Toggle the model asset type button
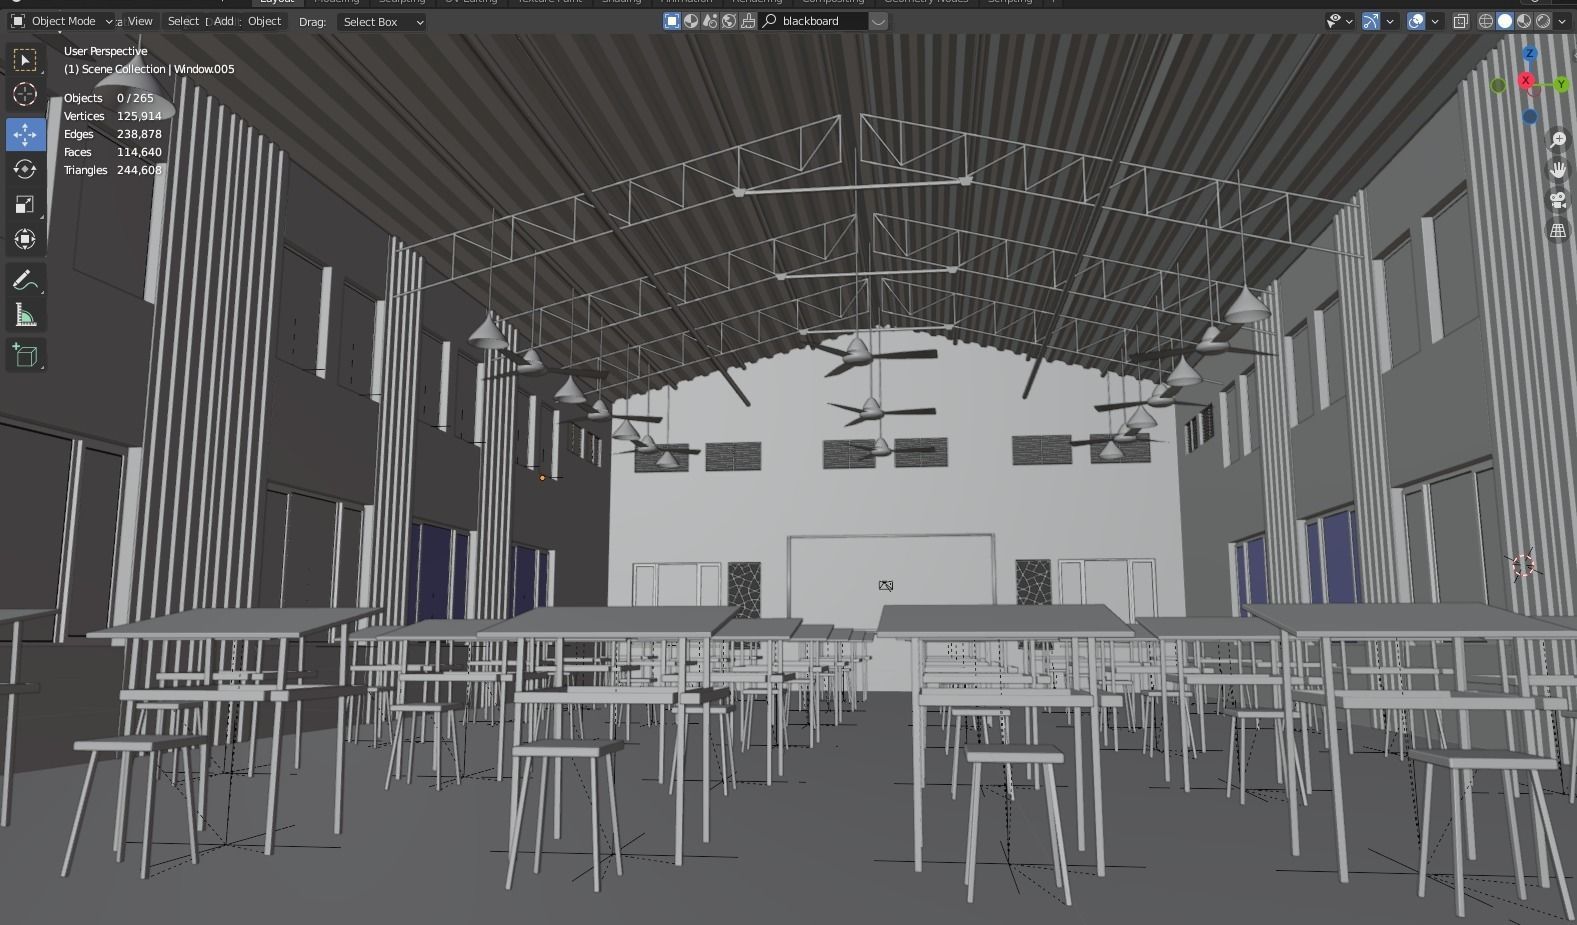 coord(672,21)
